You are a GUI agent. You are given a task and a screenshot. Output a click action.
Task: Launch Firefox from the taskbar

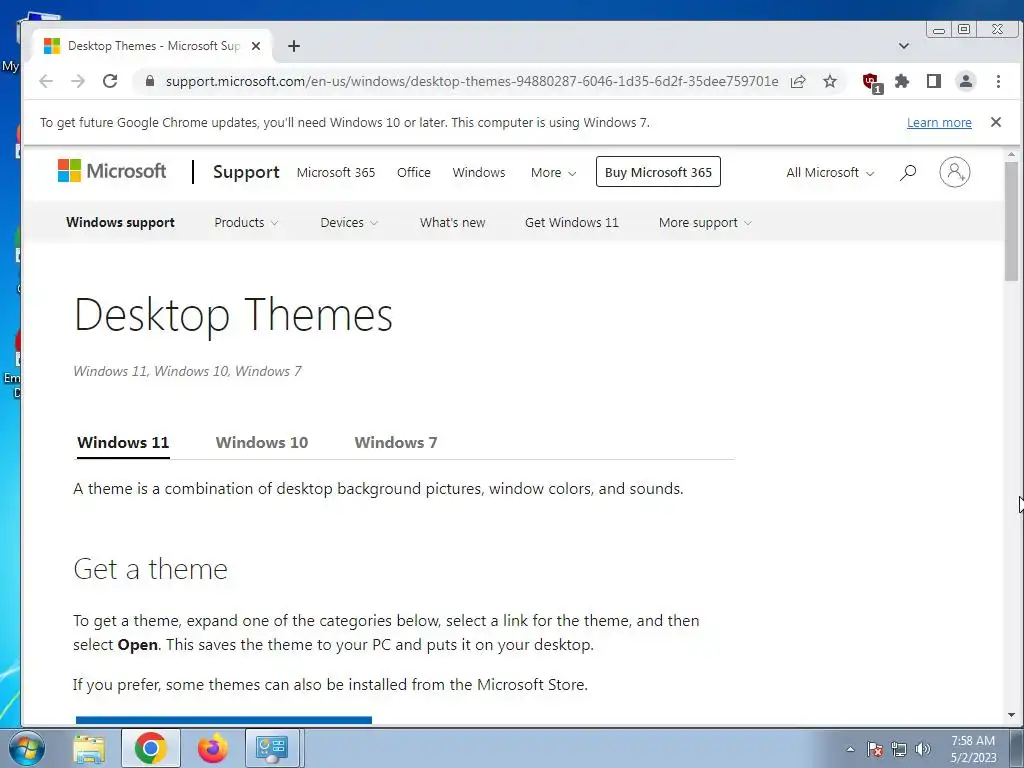click(x=212, y=748)
